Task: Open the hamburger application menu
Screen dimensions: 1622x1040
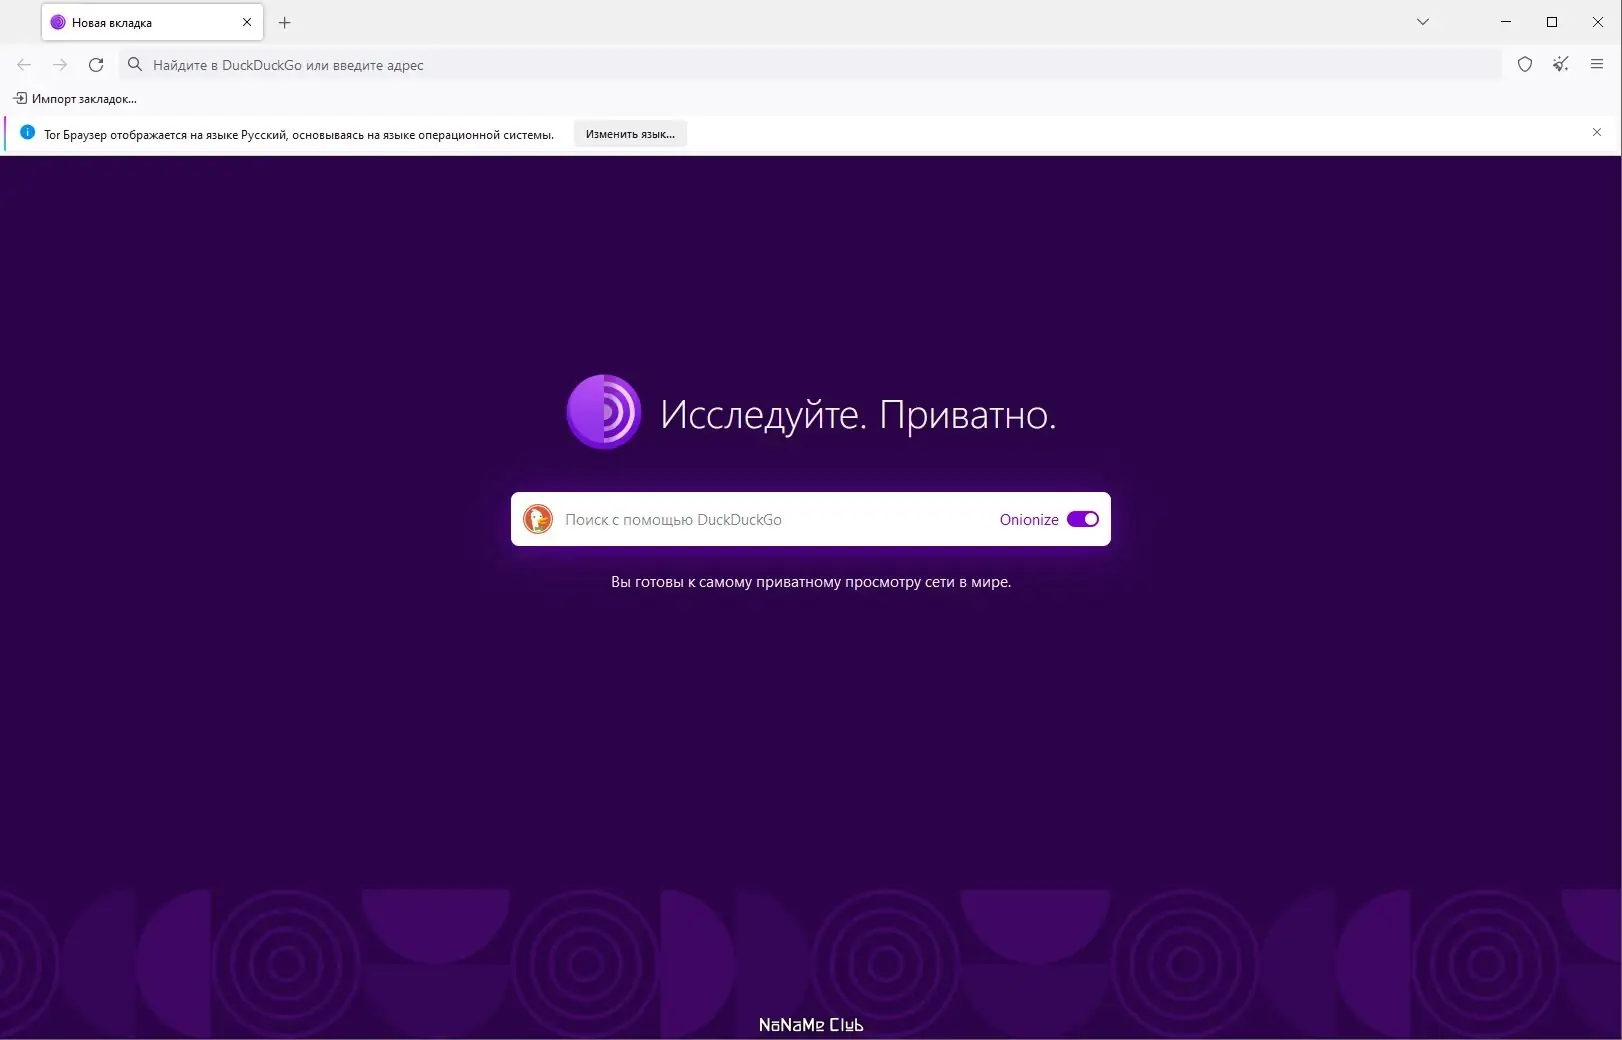Action: [x=1597, y=65]
